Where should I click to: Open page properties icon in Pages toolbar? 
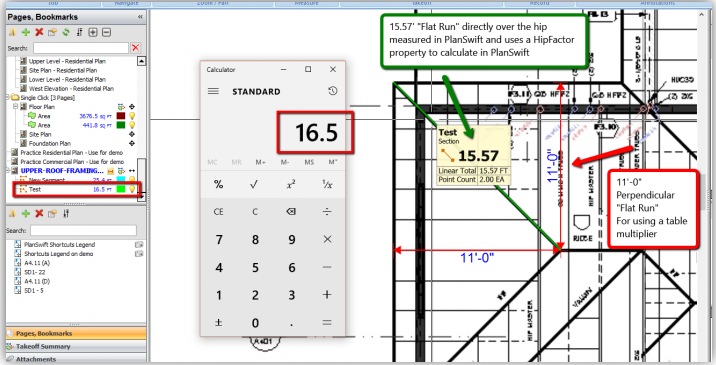[x=53, y=32]
